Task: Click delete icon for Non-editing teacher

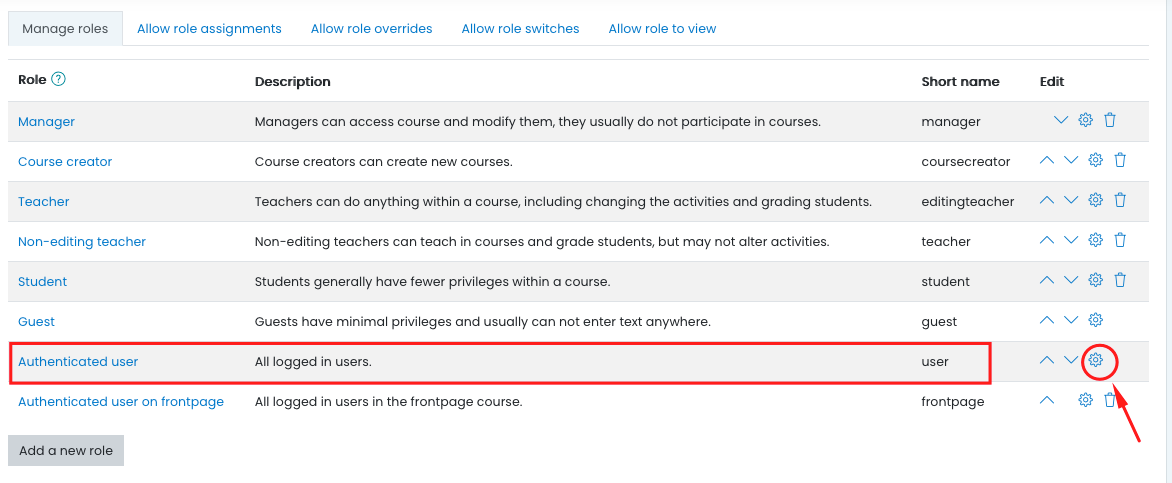Action: click(1120, 240)
